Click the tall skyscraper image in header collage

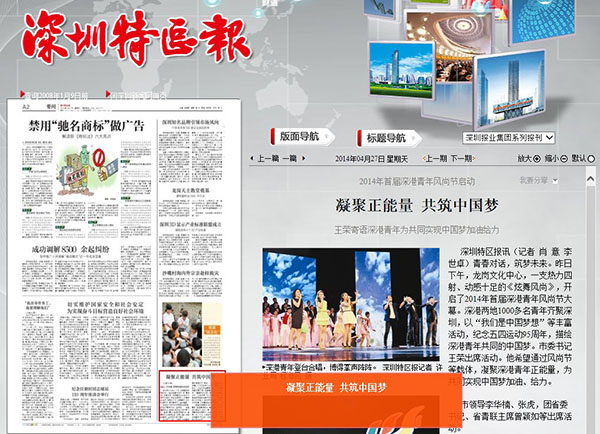pos(511,90)
